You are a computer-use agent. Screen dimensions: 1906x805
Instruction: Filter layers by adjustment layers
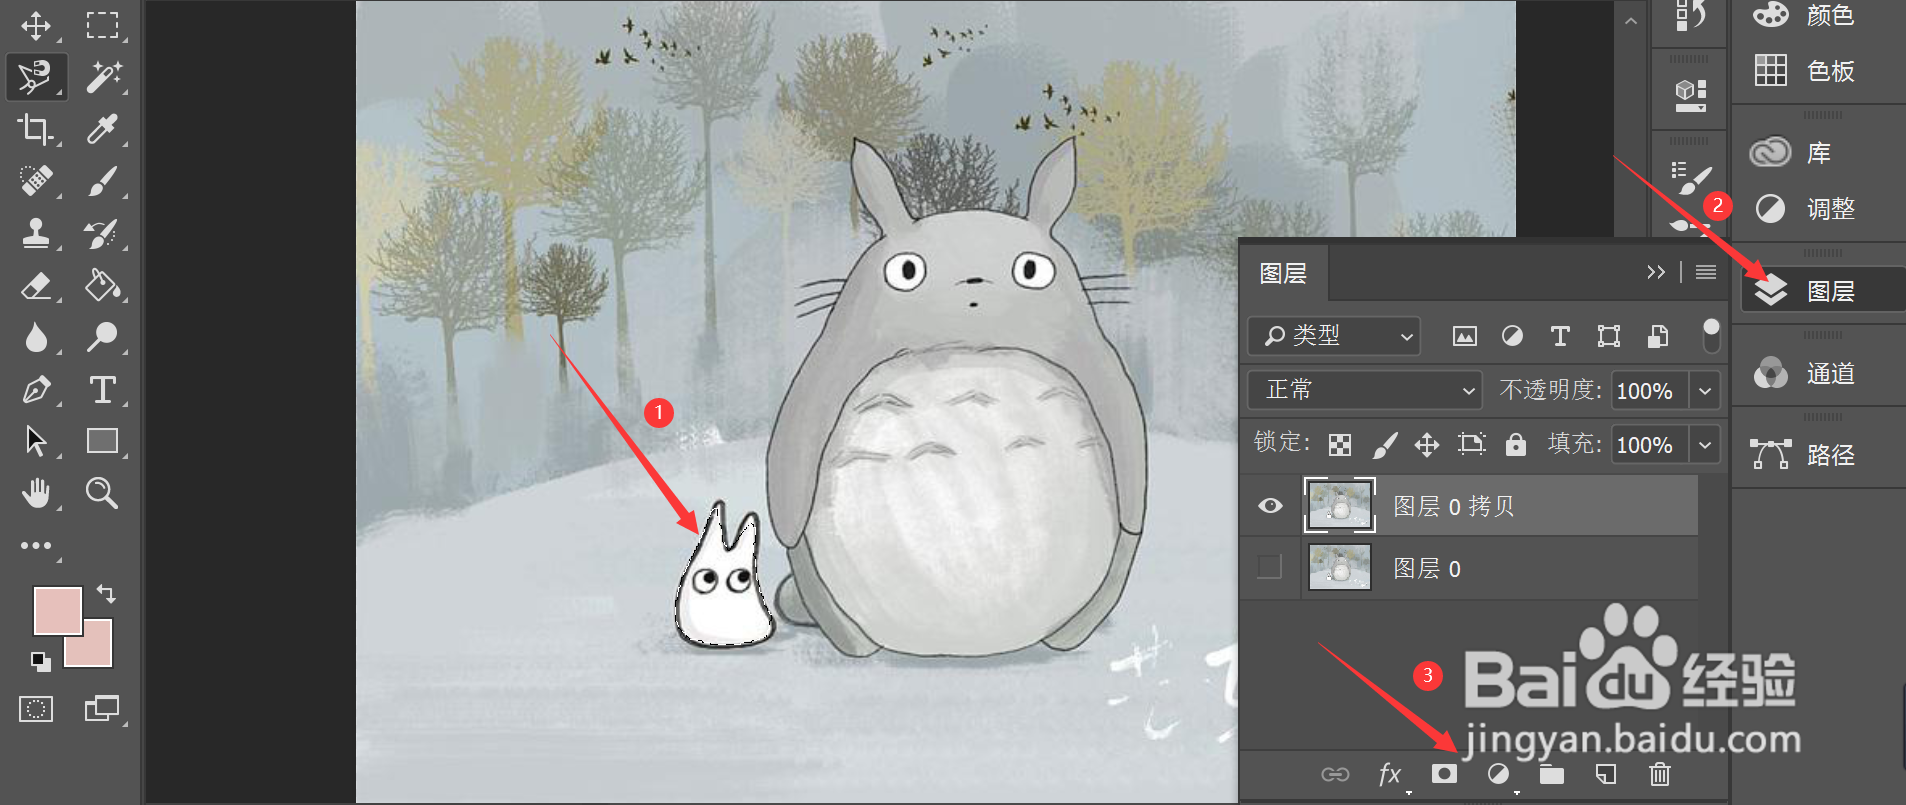[x=1512, y=336]
